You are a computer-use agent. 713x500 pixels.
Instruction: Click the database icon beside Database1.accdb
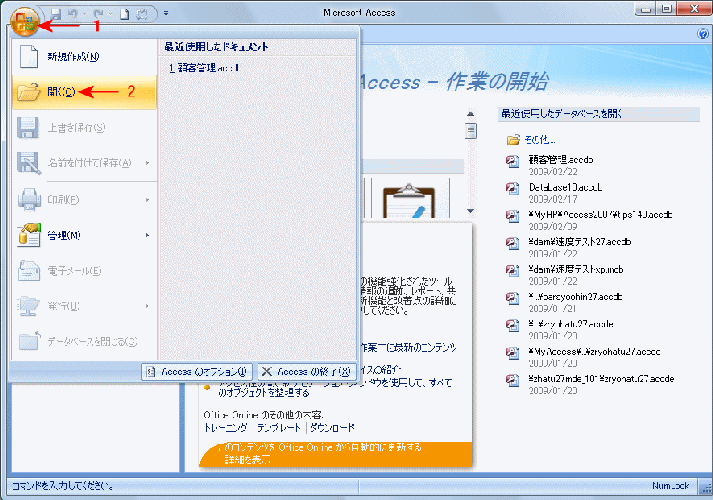pyautogui.click(x=512, y=189)
